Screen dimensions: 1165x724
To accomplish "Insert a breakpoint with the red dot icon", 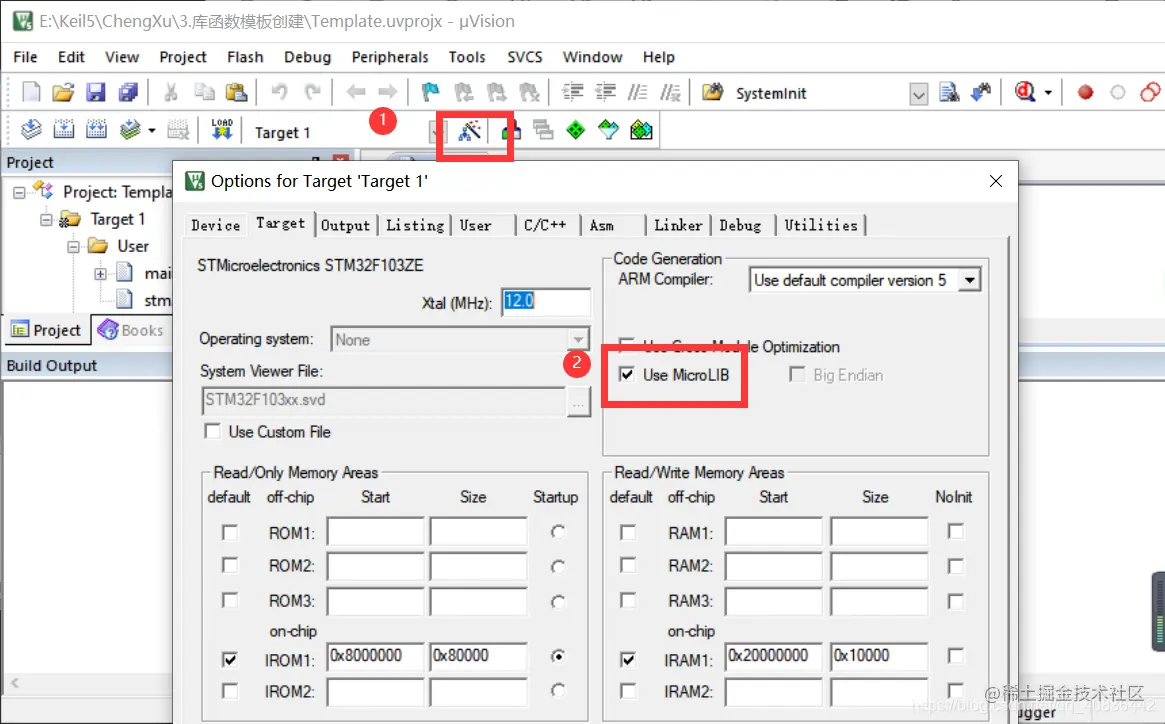I will 1086,92.
